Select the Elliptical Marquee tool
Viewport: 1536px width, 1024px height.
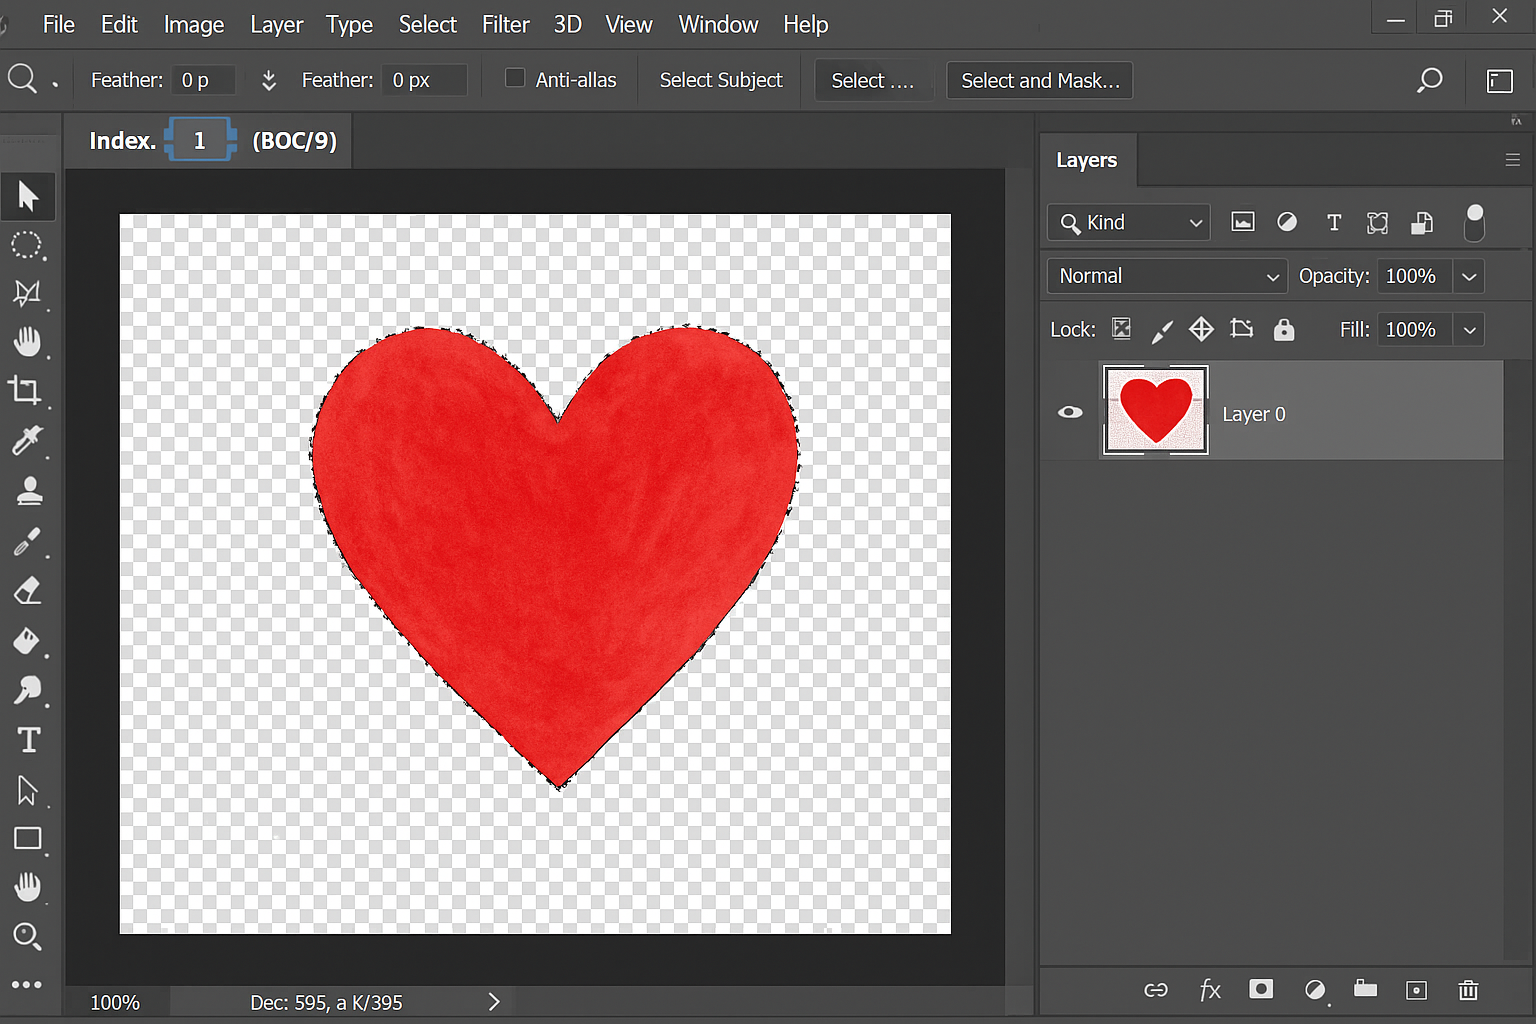click(27, 245)
